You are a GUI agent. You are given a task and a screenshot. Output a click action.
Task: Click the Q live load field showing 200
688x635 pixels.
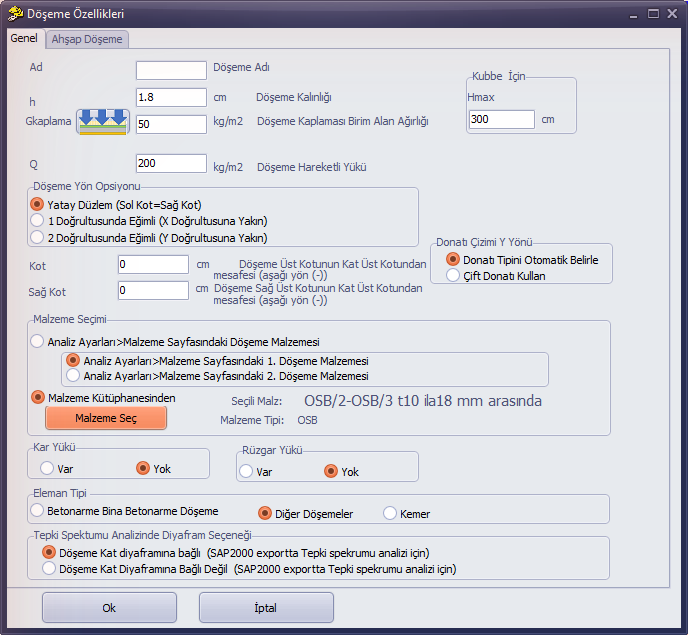point(171,163)
